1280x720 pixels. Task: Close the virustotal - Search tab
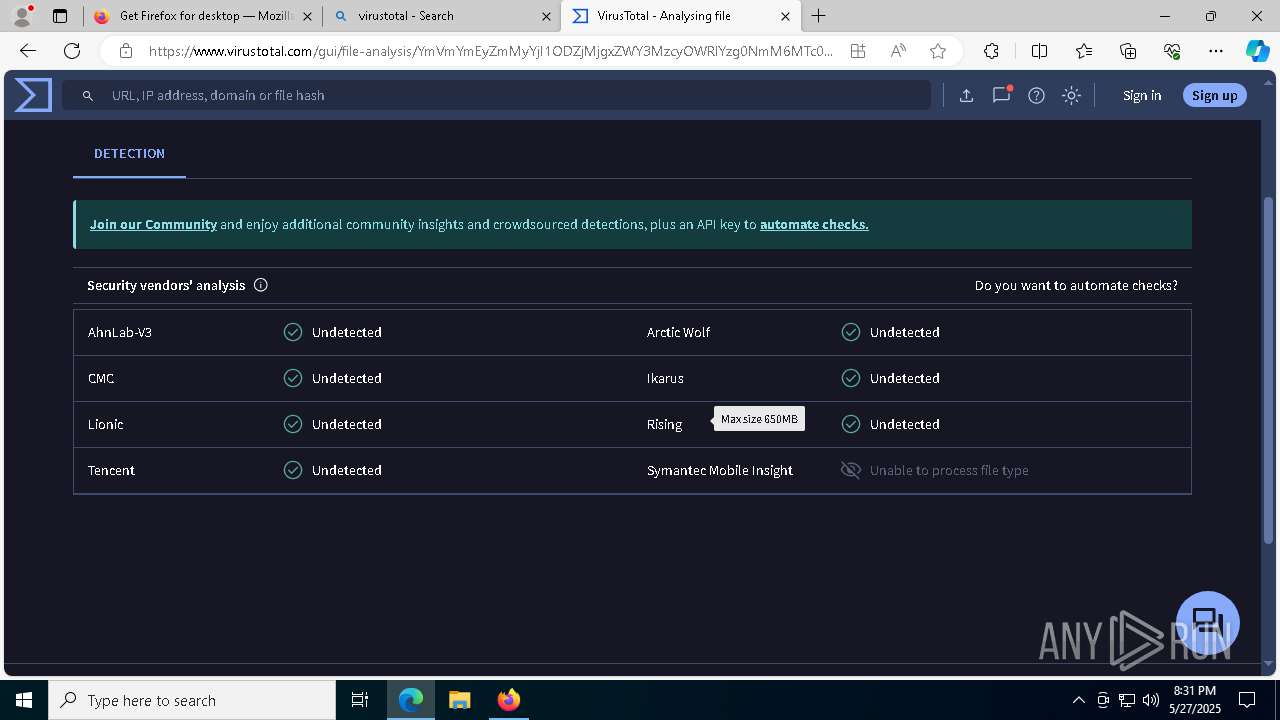(546, 16)
